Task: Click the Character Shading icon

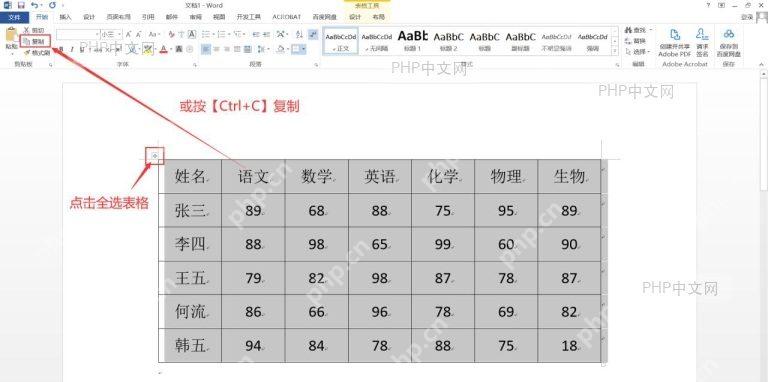Action: pos(179,49)
